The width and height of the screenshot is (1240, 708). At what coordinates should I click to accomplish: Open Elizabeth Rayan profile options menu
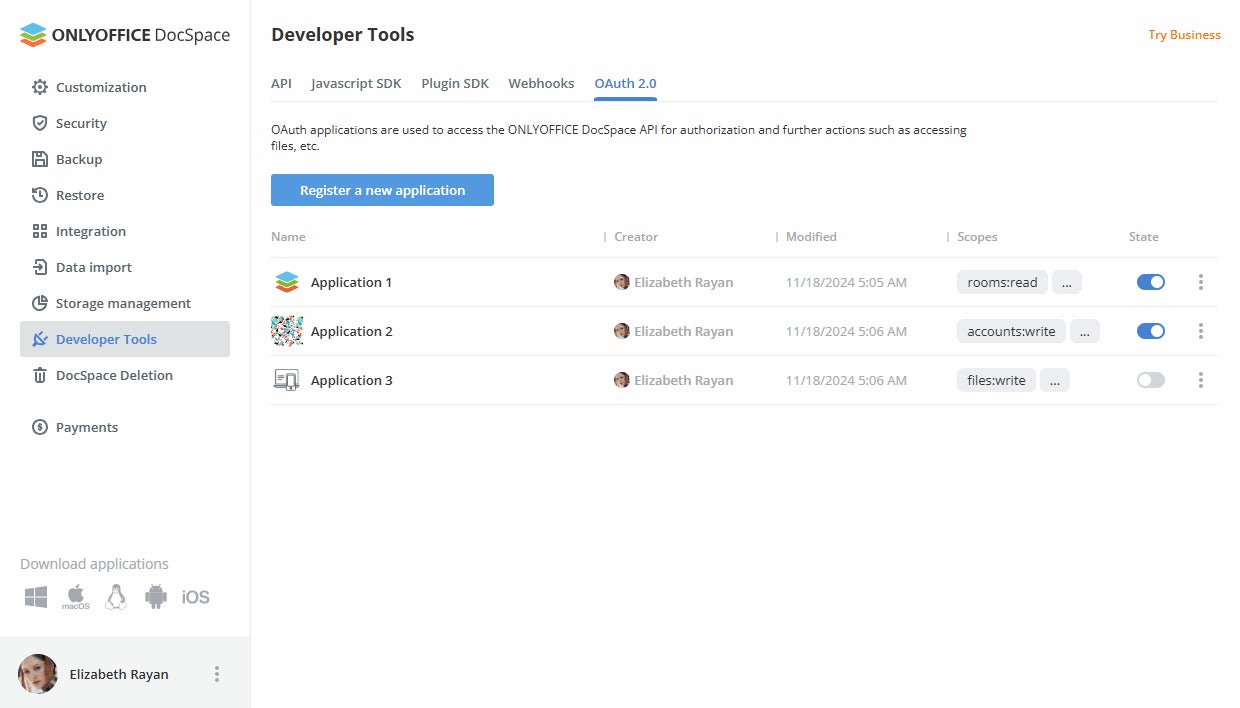217,674
